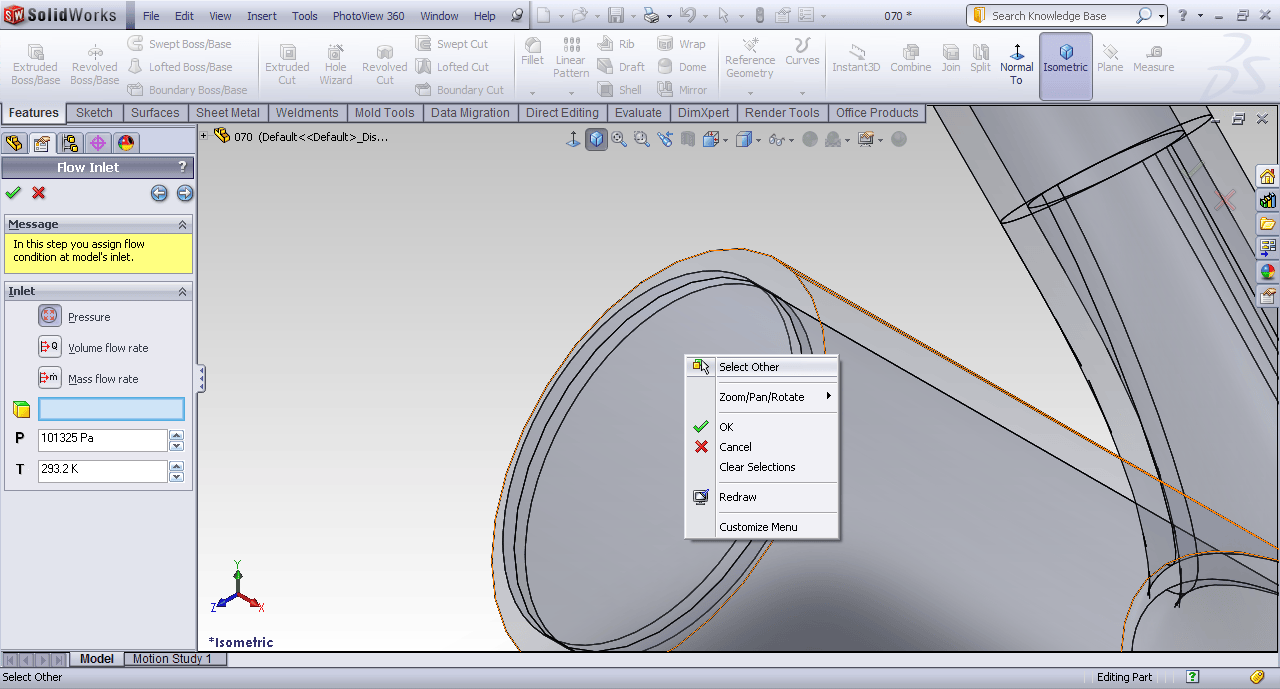Image resolution: width=1280 pixels, height=689 pixels.
Task: Open DisplayManager tab icon
Action: [x=126, y=143]
